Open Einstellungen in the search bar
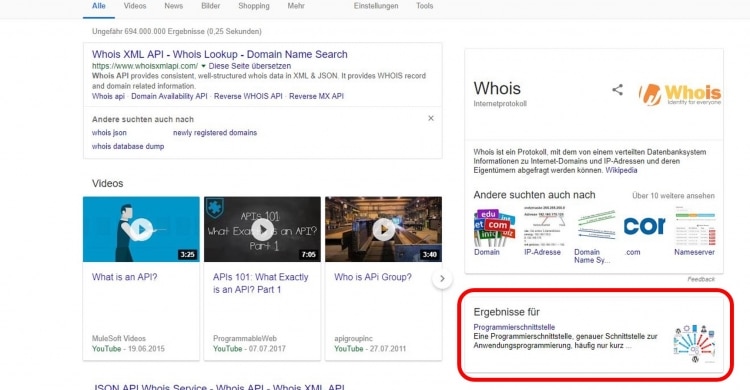This screenshot has width=750, height=390. pyautogui.click(x=376, y=6)
